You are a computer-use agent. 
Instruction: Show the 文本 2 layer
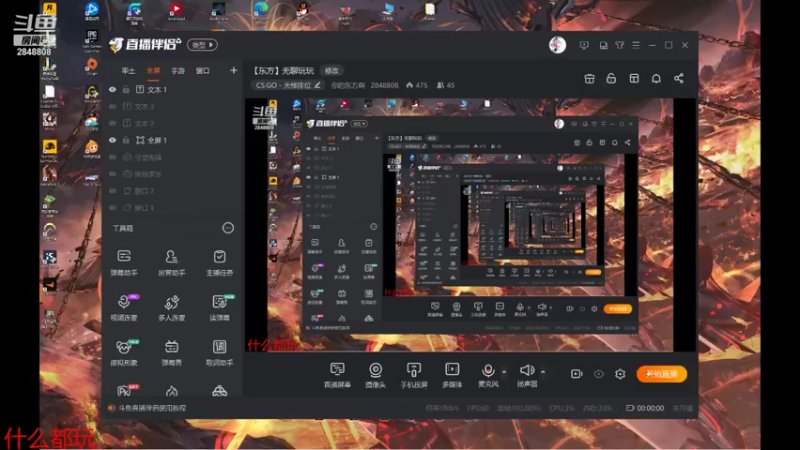tap(113, 123)
